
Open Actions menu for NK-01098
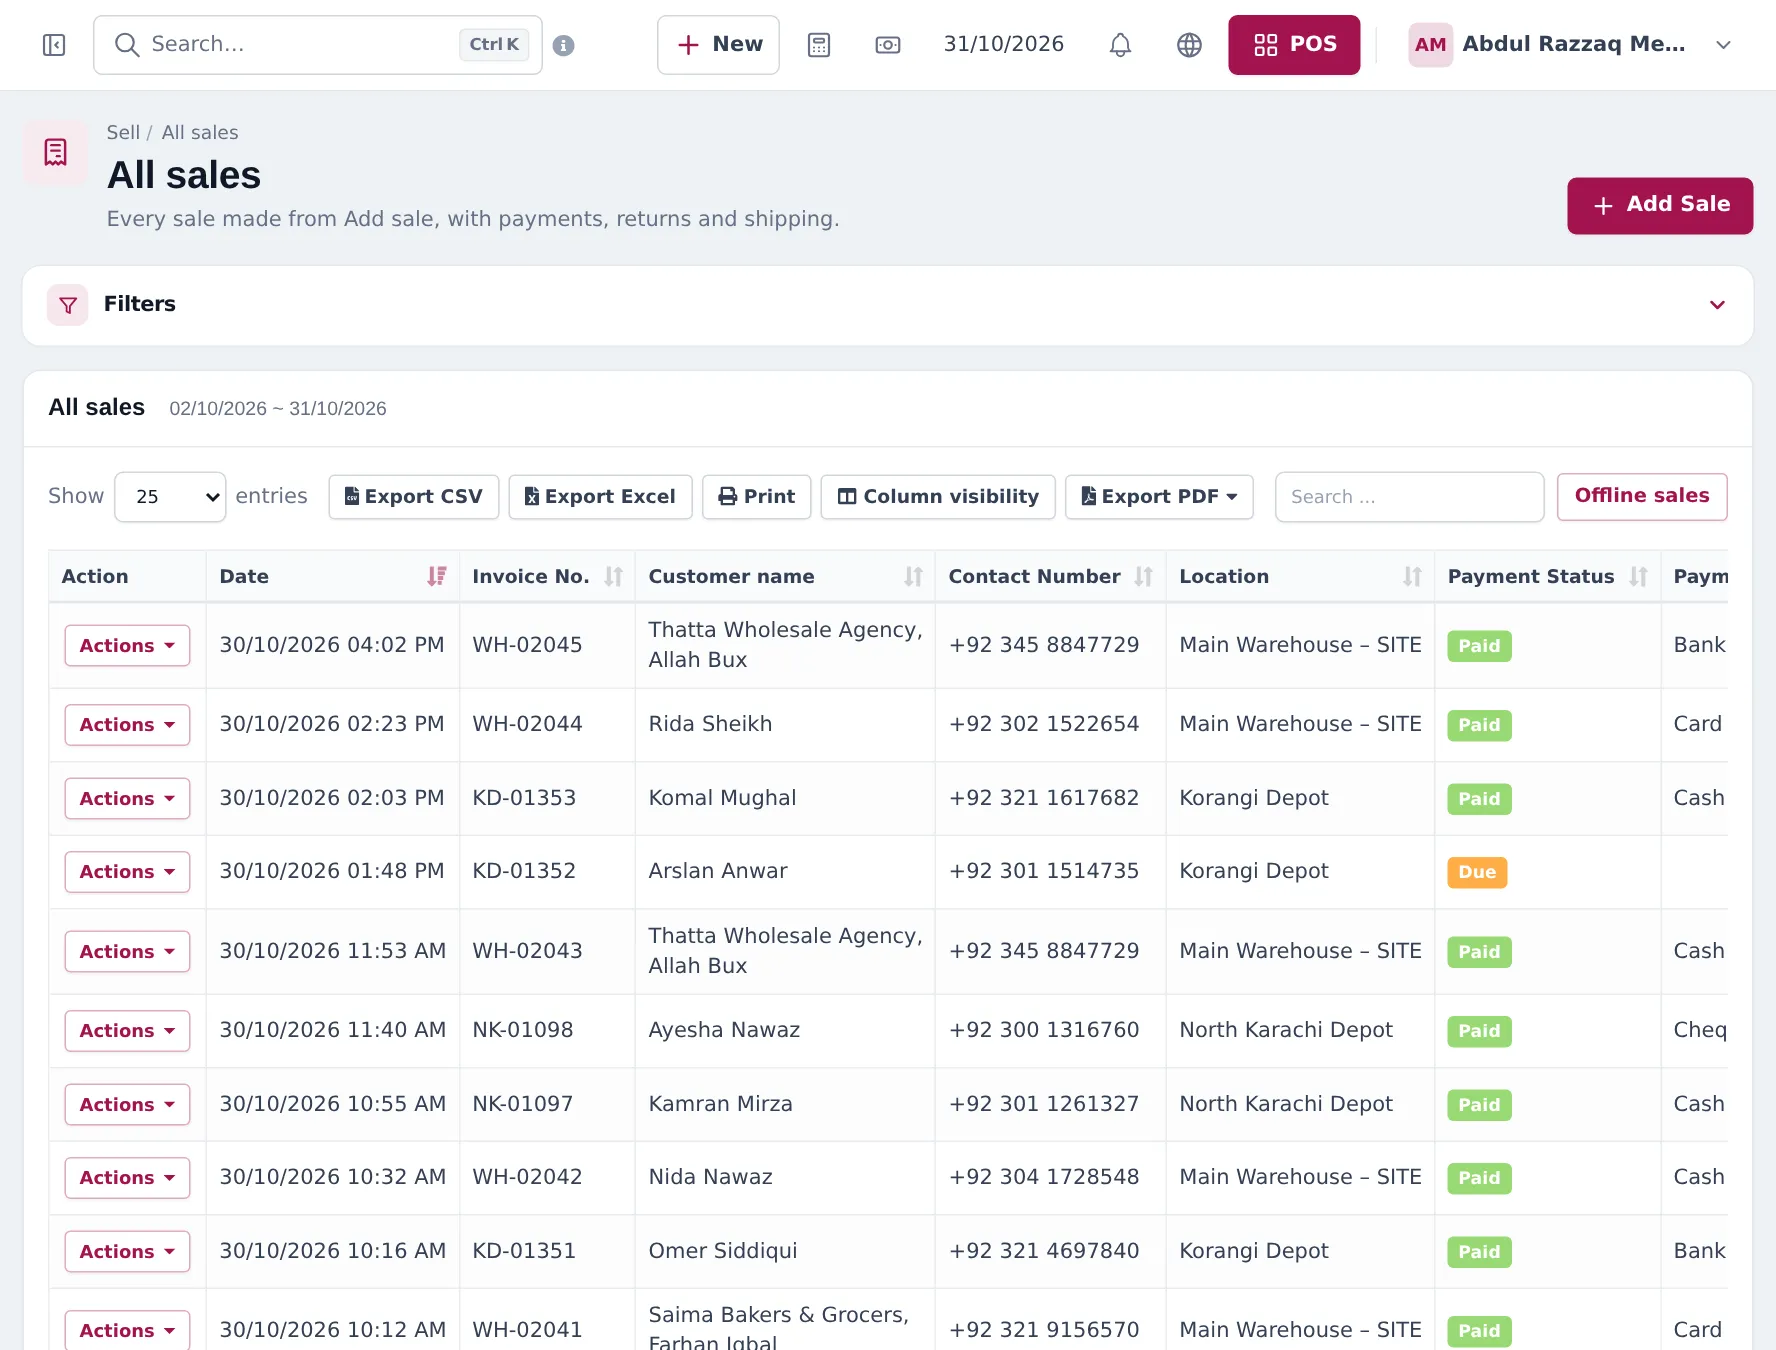127,1031
